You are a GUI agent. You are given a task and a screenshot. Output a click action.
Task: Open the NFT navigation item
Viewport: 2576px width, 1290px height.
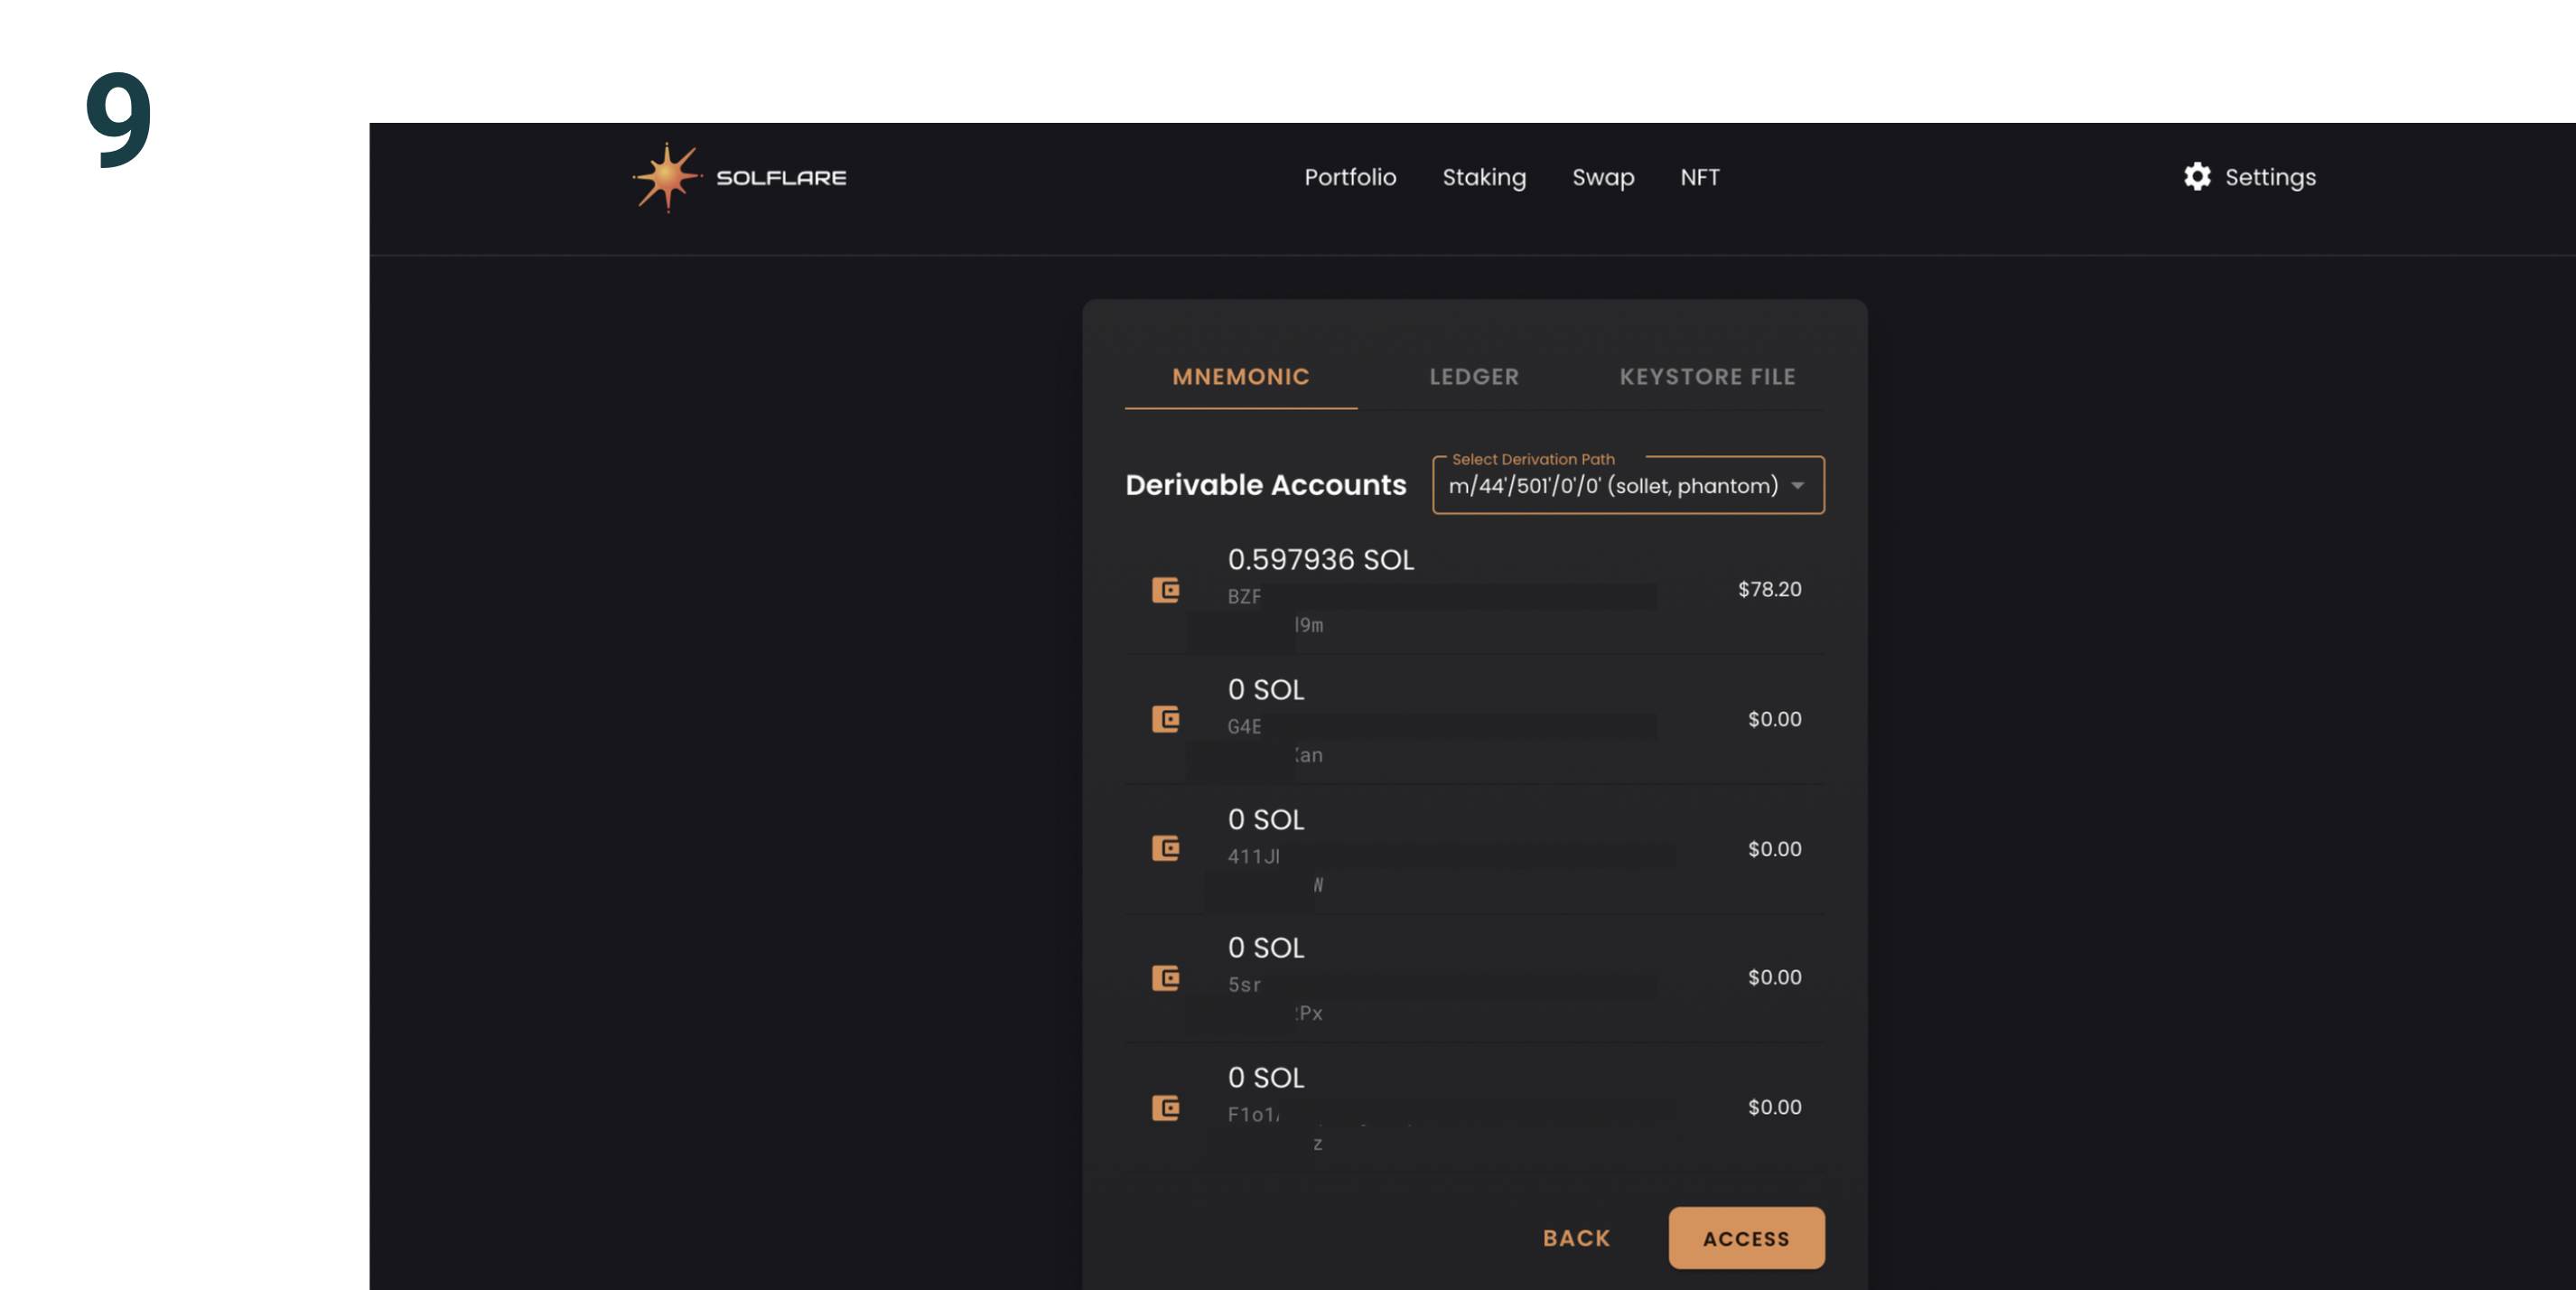click(x=1699, y=177)
